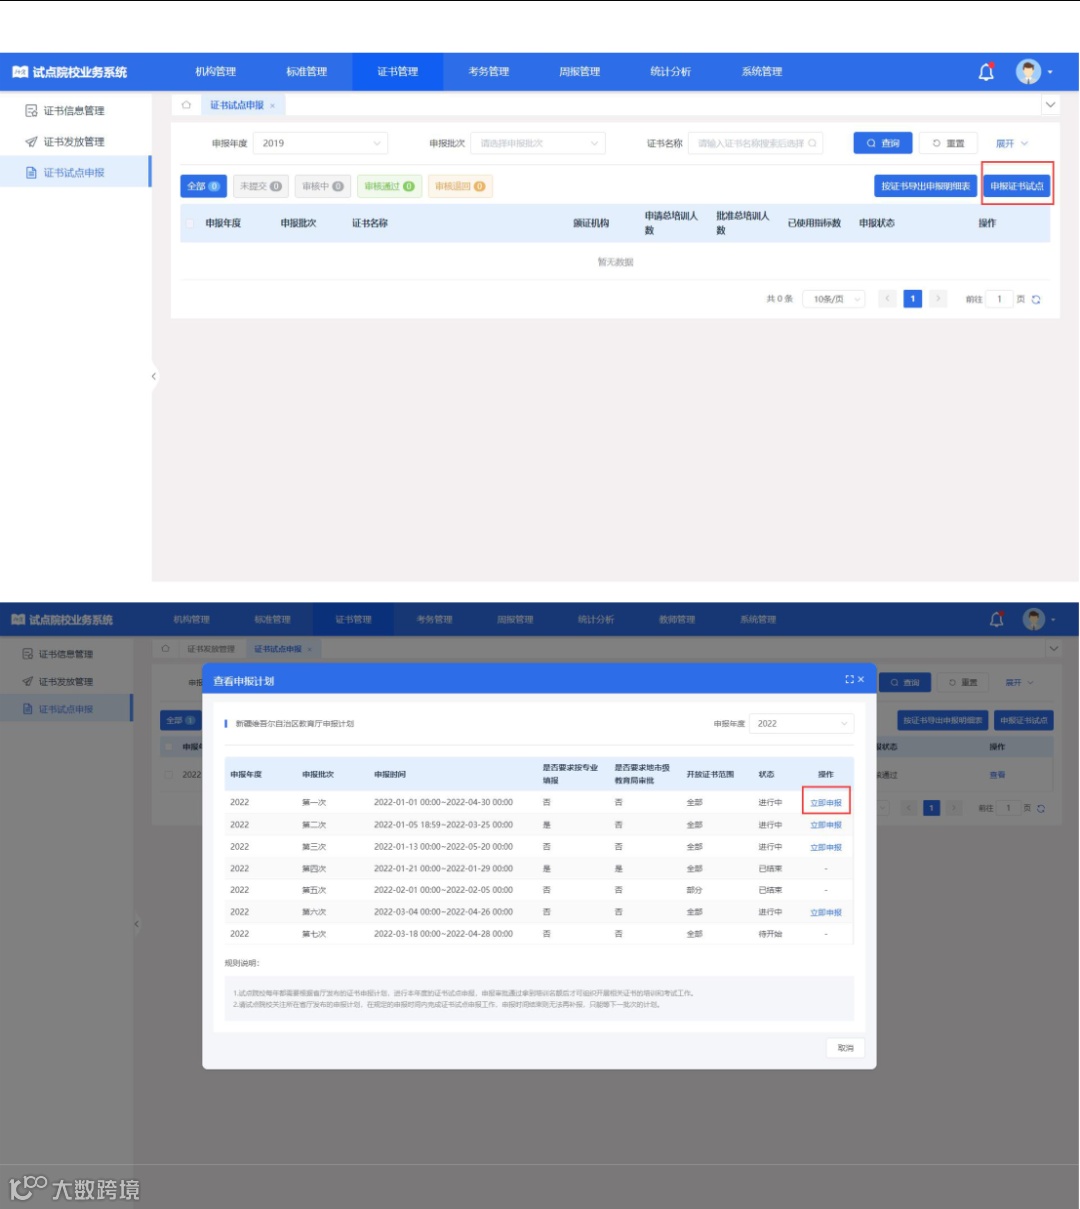Click 按证书导出申报明细表 button in the top screenshot
Image resolution: width=1080 pixels, height=1209 pixels.
tap(926, 187)
